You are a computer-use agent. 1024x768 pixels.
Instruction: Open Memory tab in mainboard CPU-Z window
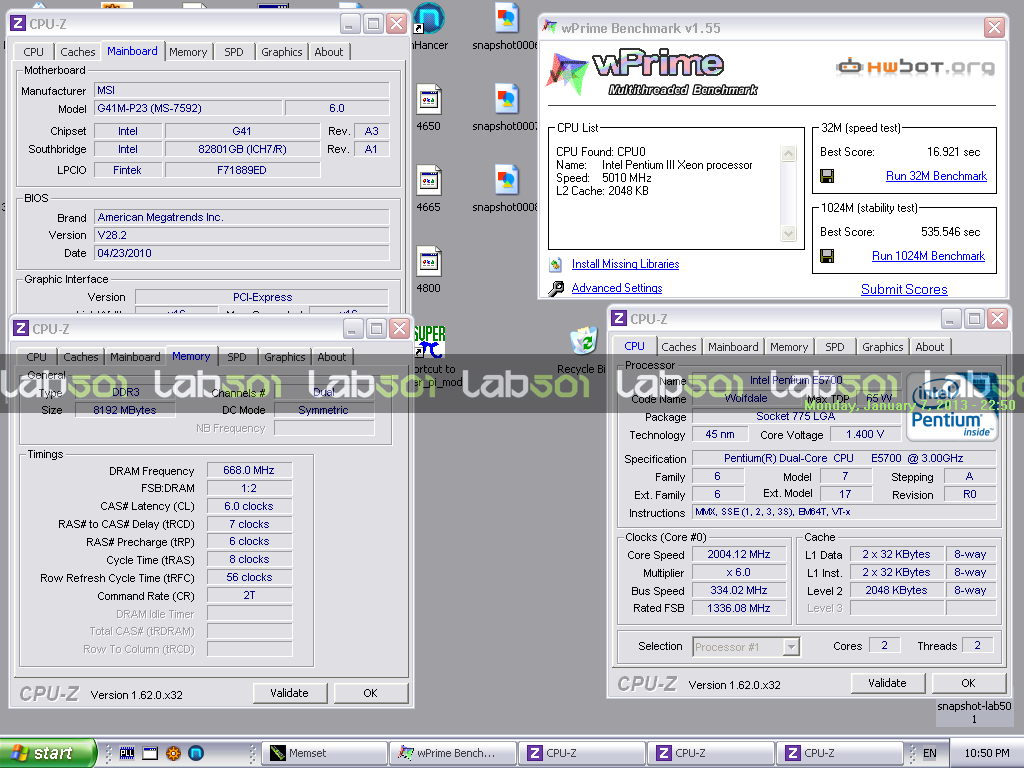pyautogui.click(x=188, y=52)
